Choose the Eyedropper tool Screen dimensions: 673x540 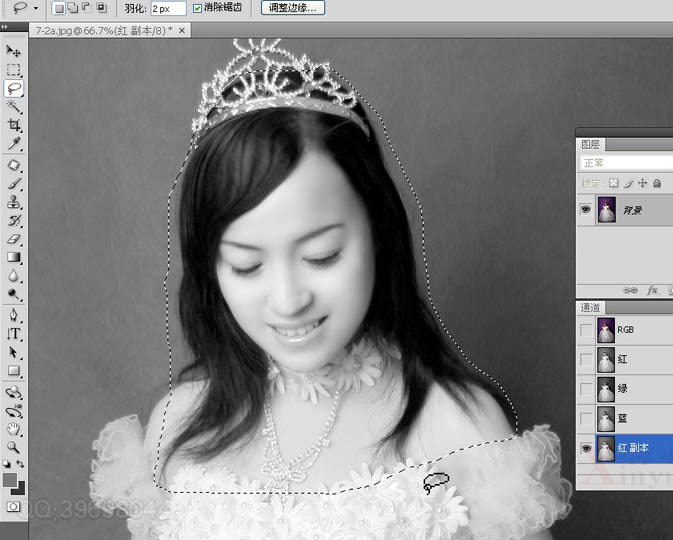[x=14, y=144]
